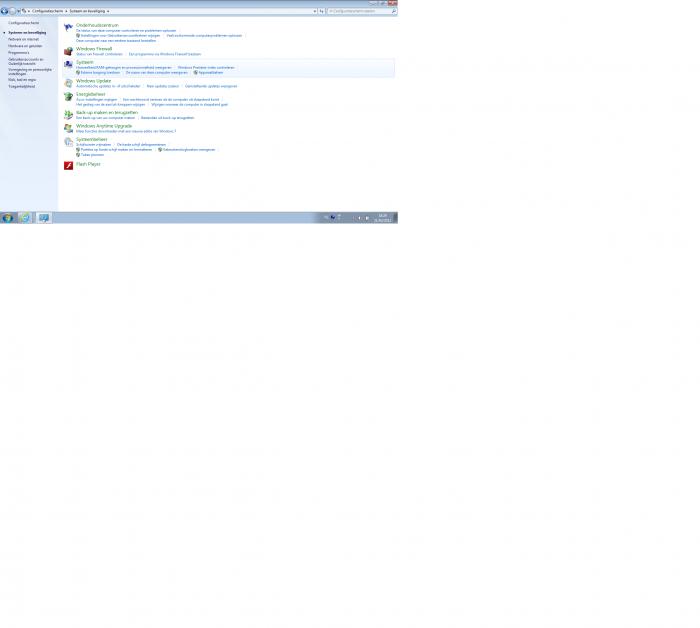Click the Forward navigation arrow button

[x=12, y=11]
